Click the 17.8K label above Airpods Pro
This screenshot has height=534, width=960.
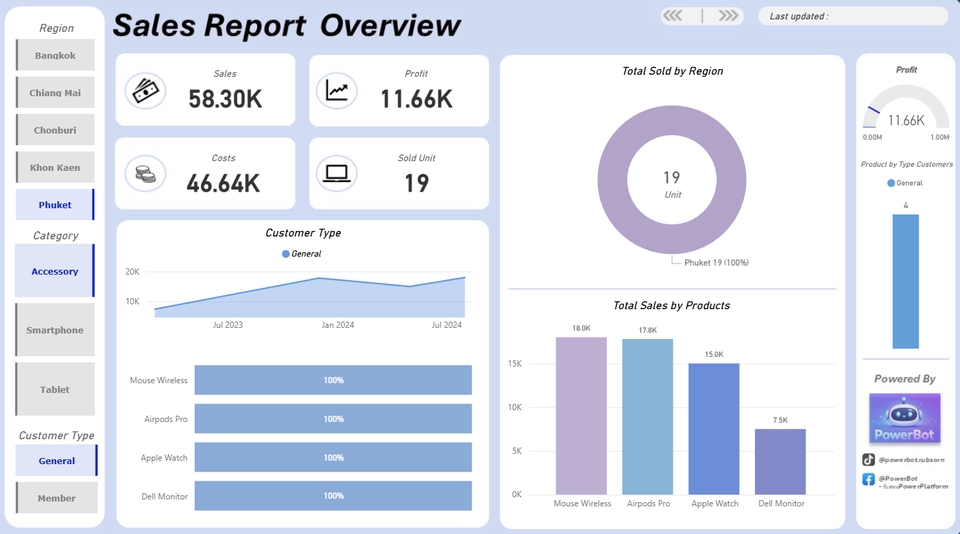[x=648, y=330]
